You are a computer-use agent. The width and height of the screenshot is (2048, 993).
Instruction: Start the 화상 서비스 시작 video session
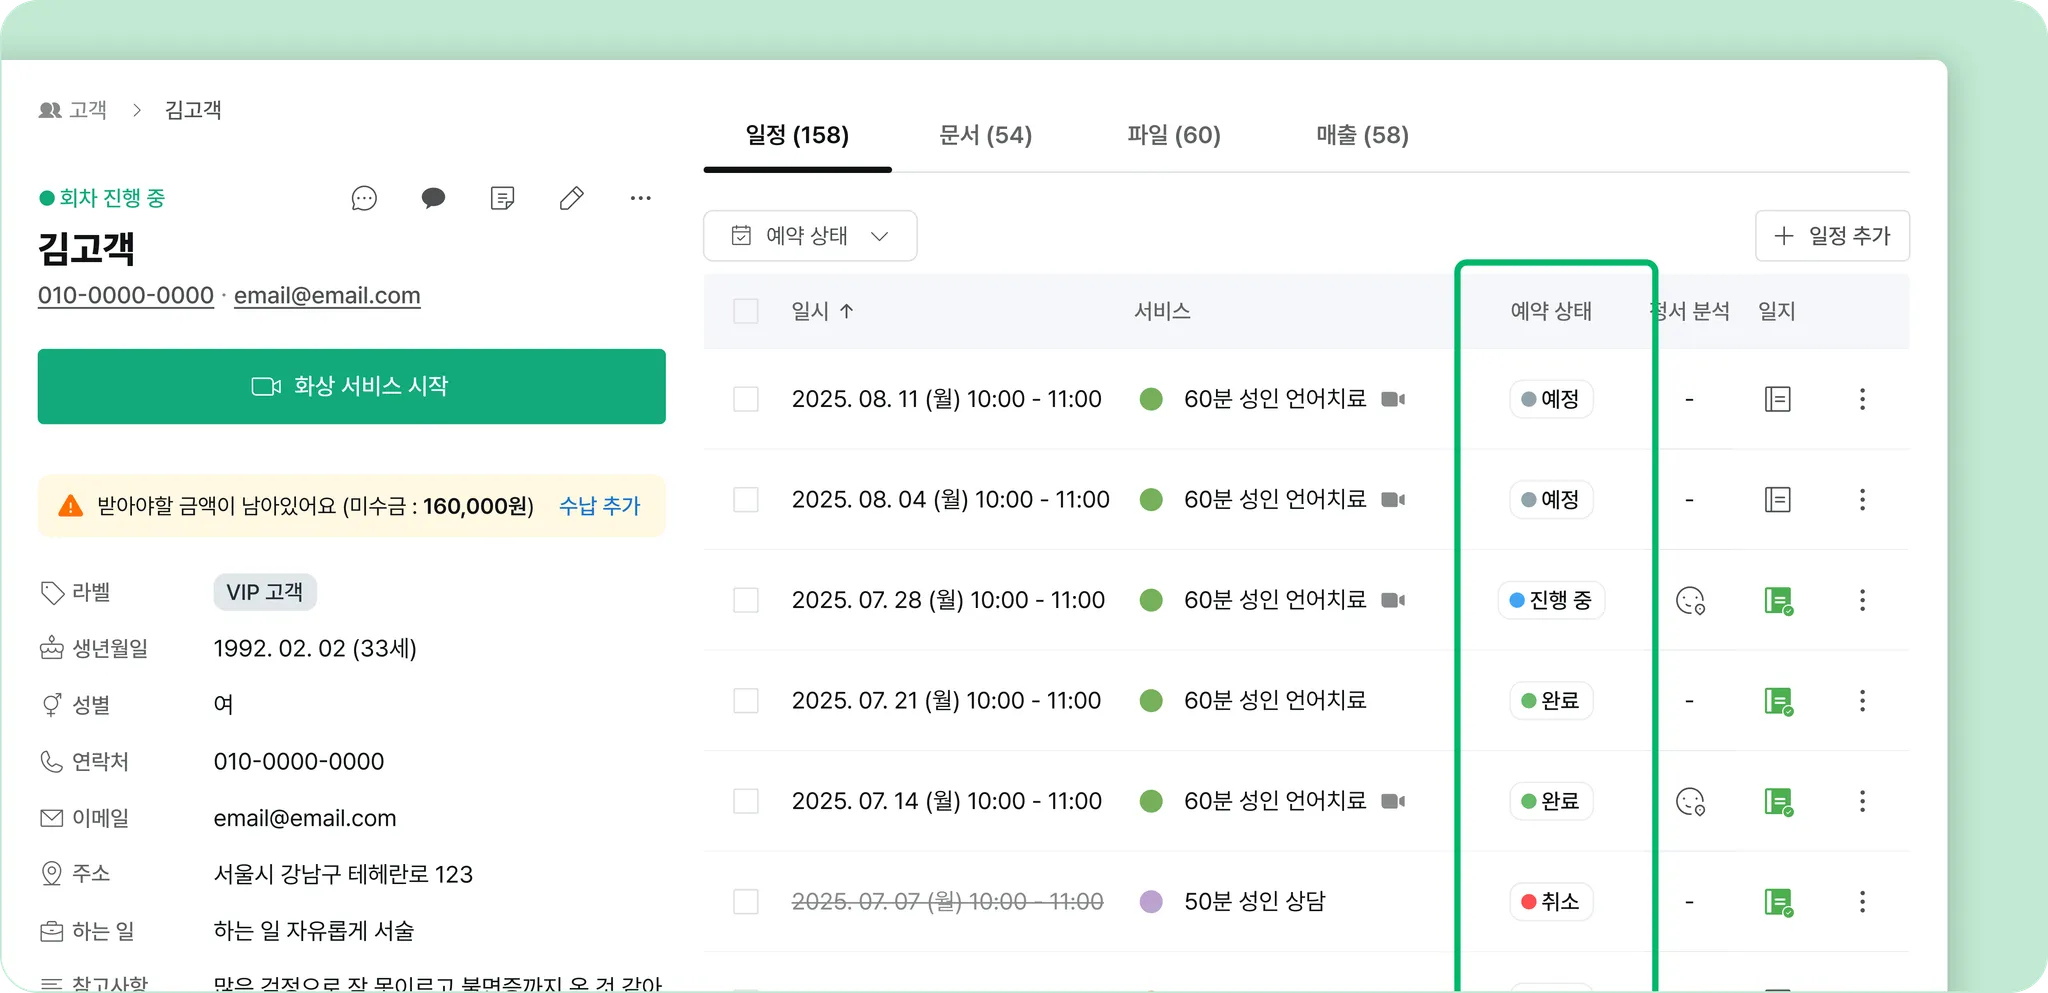[352, 386]
